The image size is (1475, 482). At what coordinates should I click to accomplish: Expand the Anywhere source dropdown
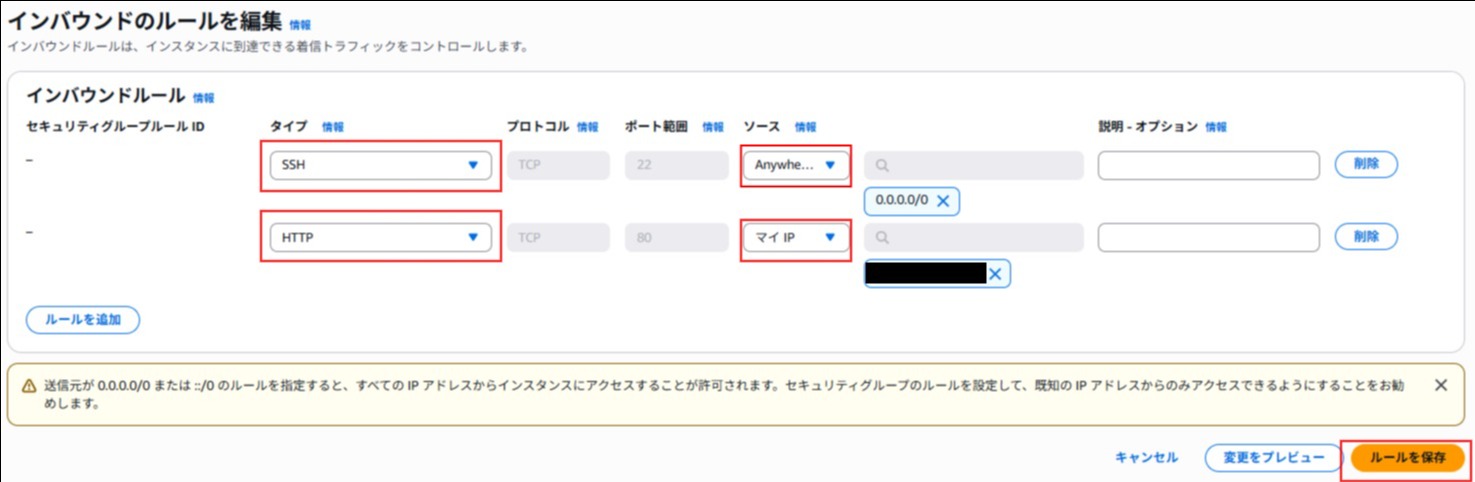795,165
